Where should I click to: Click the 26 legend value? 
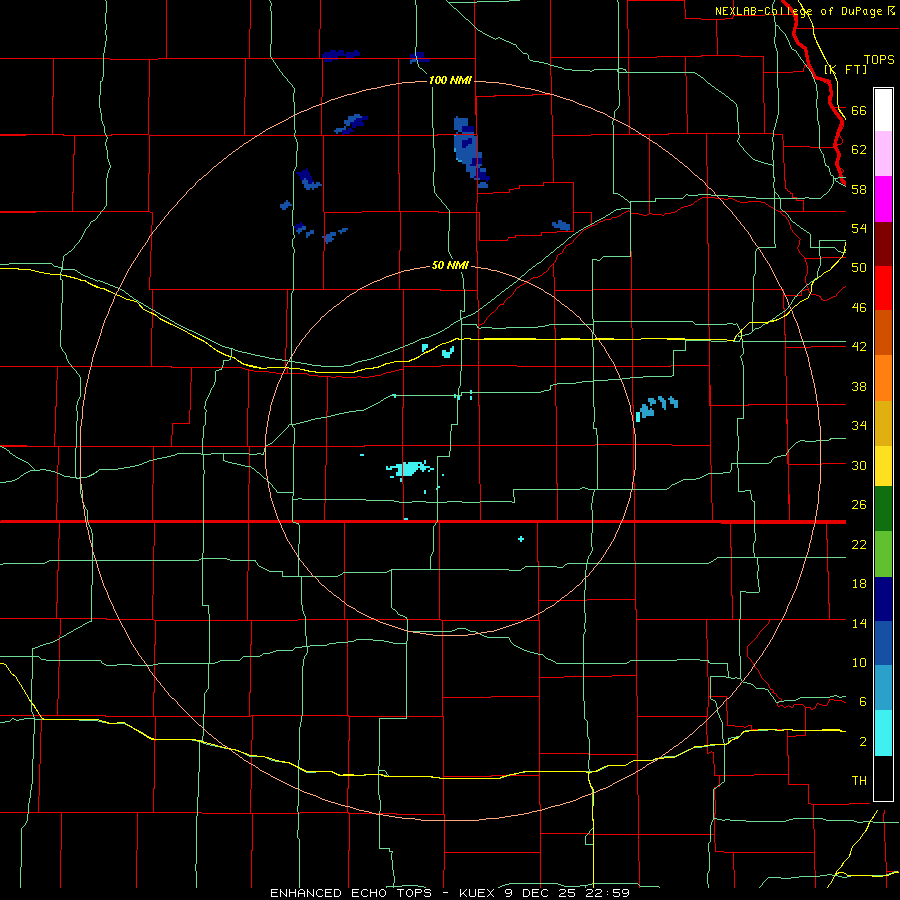pyautogui.click(x=859, y=505)
